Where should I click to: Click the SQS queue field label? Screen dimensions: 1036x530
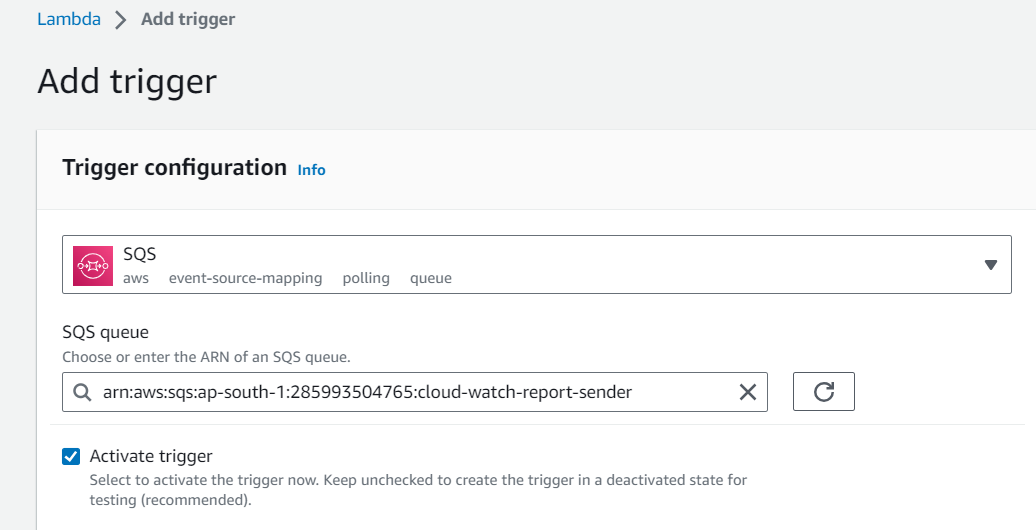[106, 332]
